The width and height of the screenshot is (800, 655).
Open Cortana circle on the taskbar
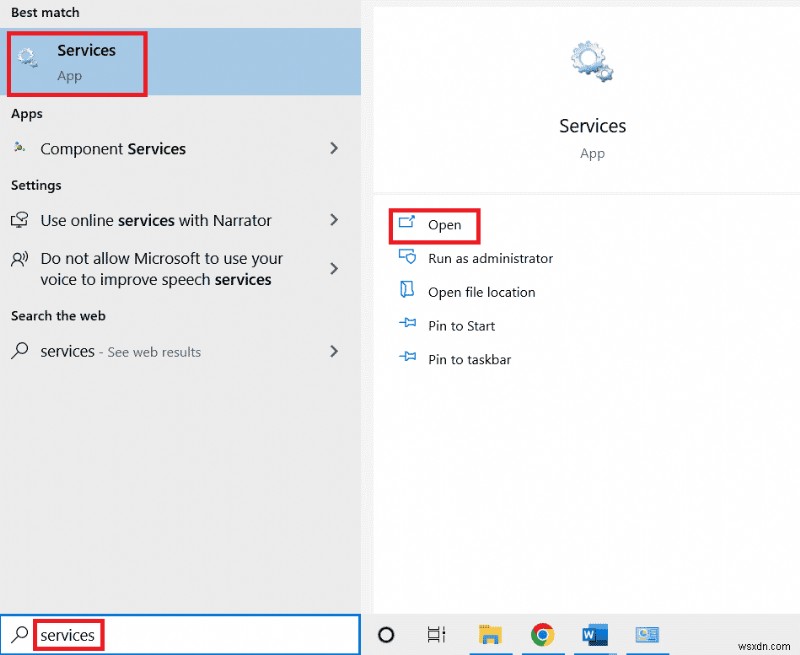coord(386,635)
